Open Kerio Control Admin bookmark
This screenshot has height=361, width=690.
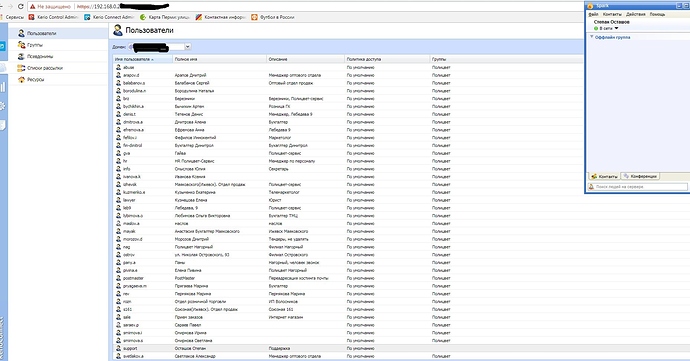[x=53, y=17]
